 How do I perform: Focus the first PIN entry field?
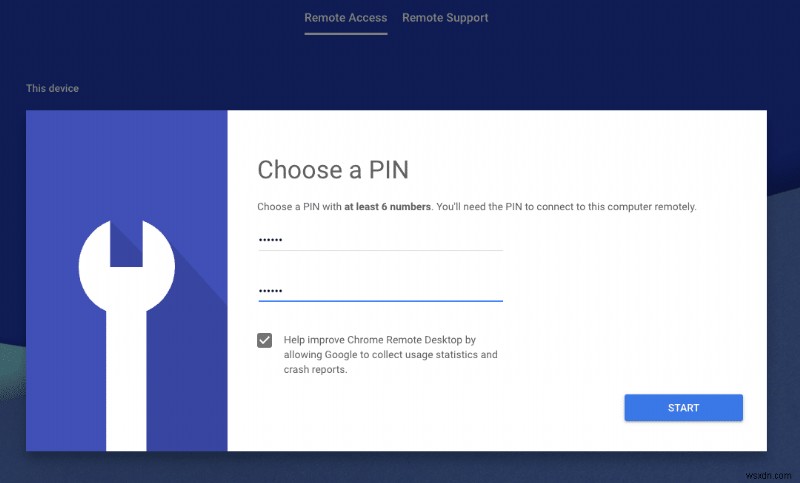[x=380, y=240]
